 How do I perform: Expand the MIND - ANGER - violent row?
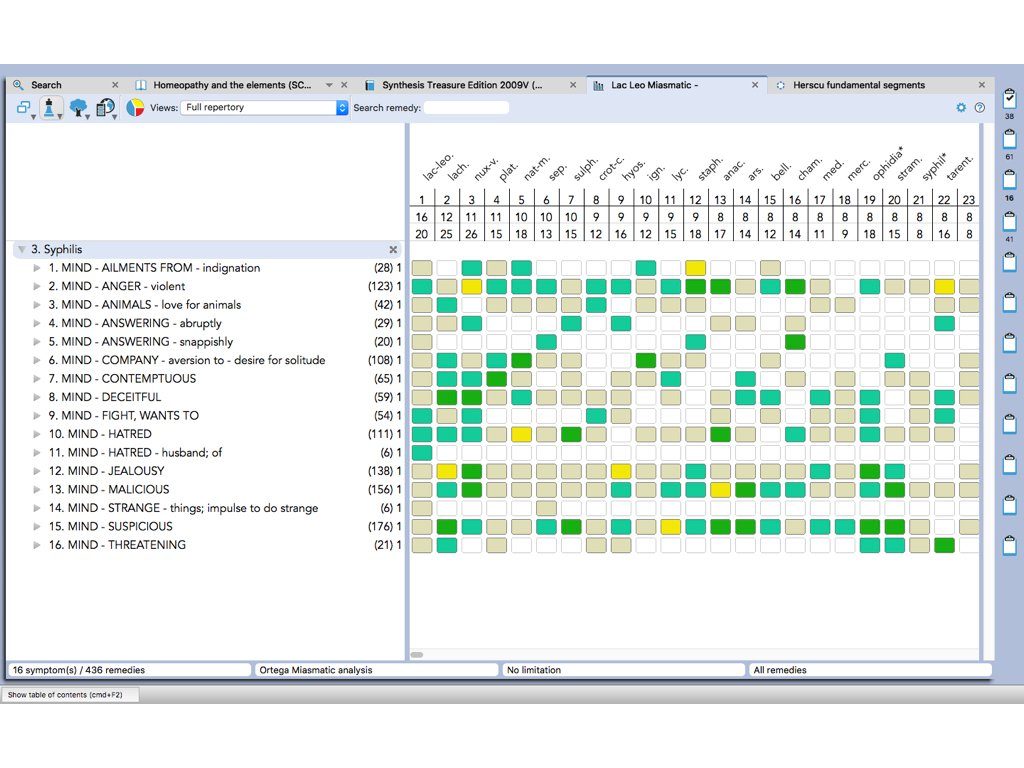point(37,286)
